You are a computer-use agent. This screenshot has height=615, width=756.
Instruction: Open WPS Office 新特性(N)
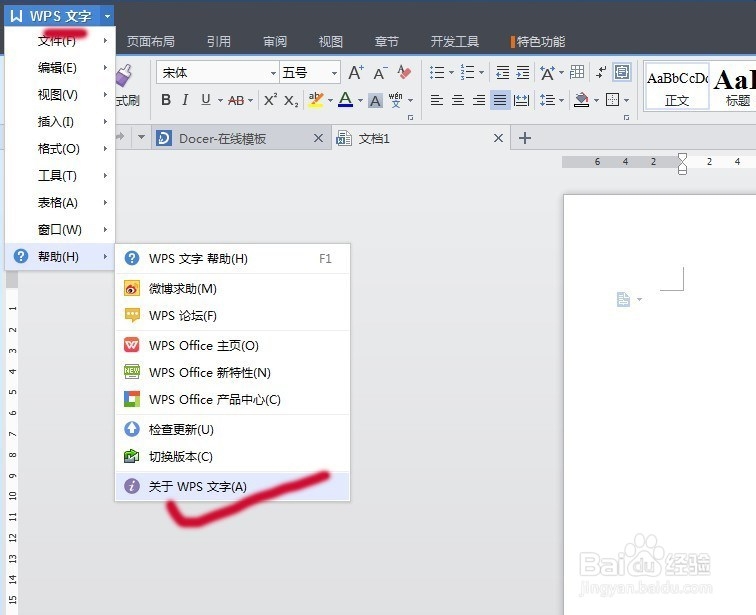[232, 373]
